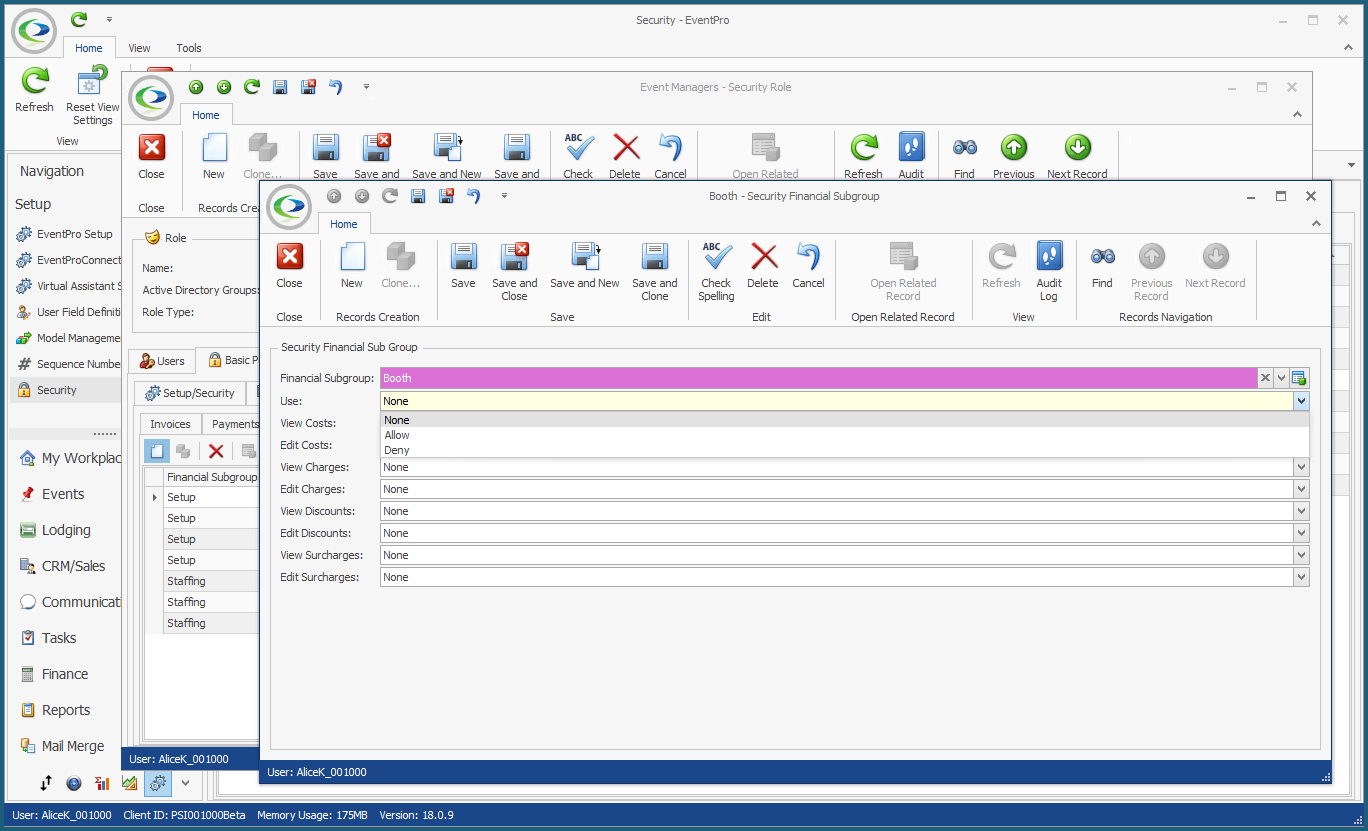Click Financial Subgroup field showing Booth
The image size is (1368, 831).
[x=818, y=378]
